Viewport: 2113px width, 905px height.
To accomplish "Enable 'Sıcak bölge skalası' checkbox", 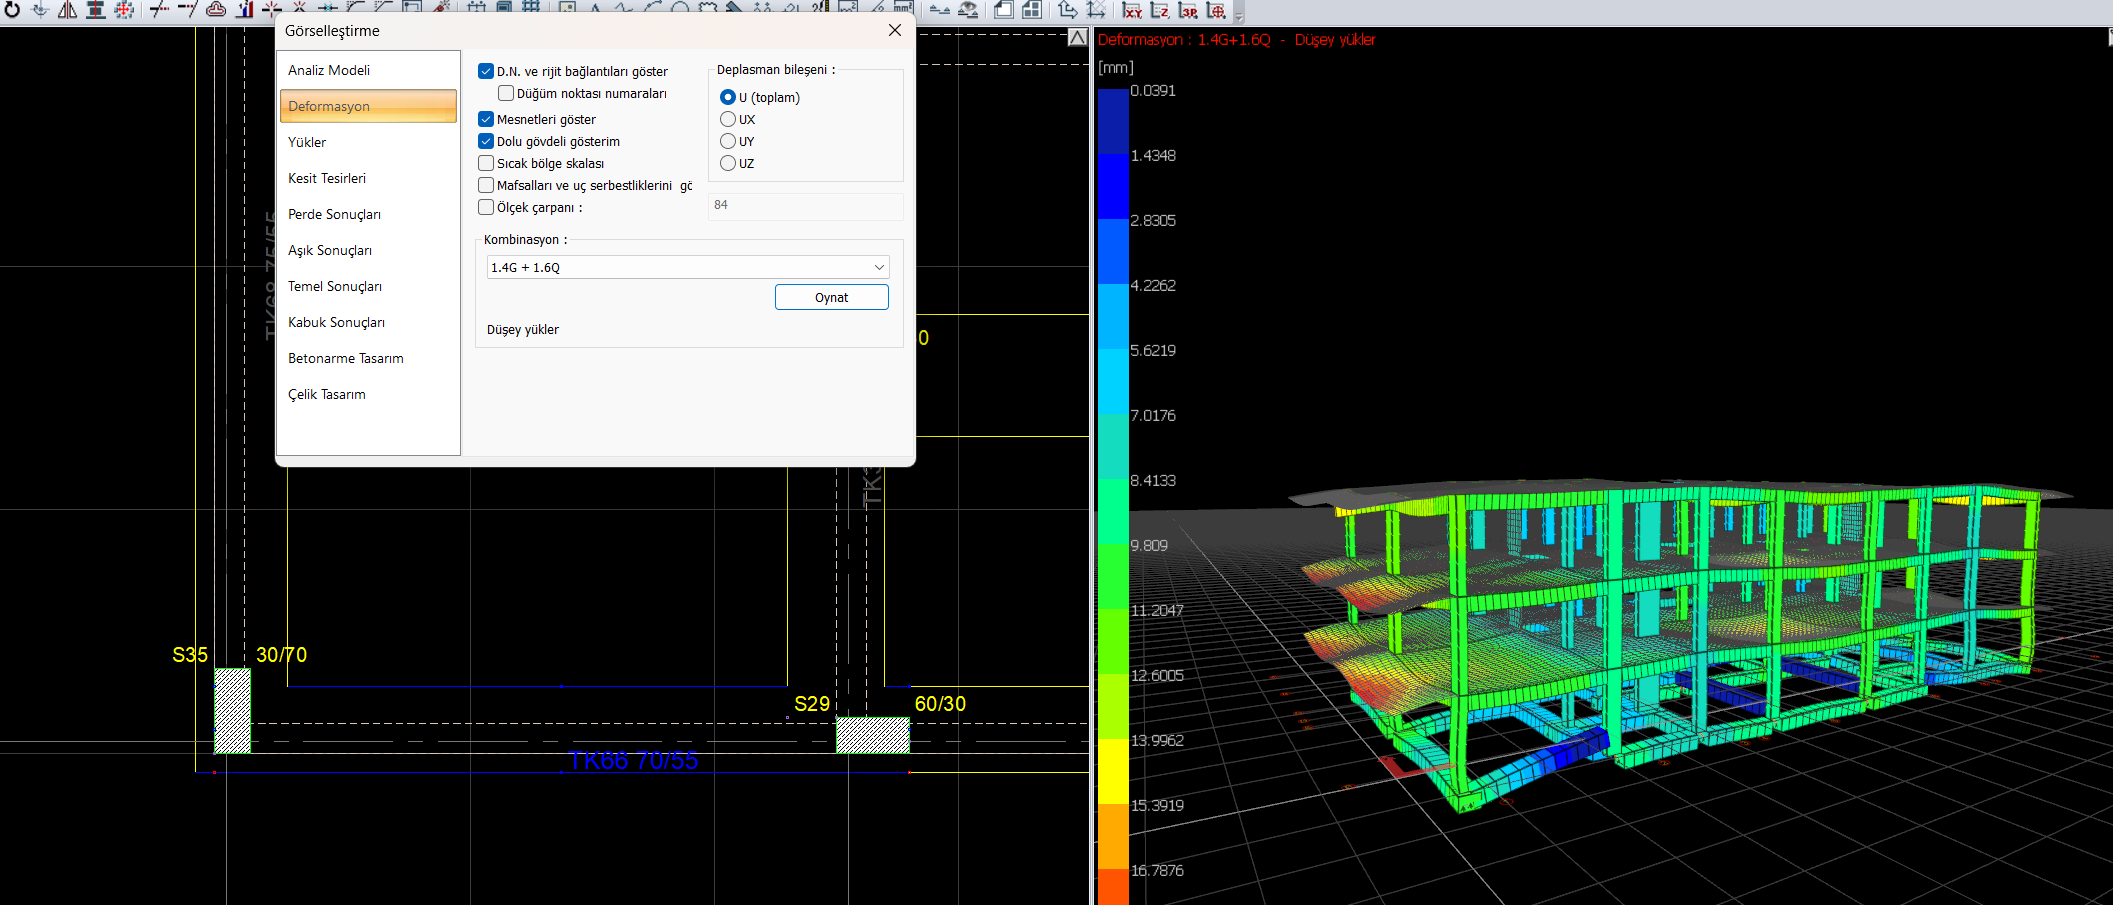I will (x=486, y=163).
